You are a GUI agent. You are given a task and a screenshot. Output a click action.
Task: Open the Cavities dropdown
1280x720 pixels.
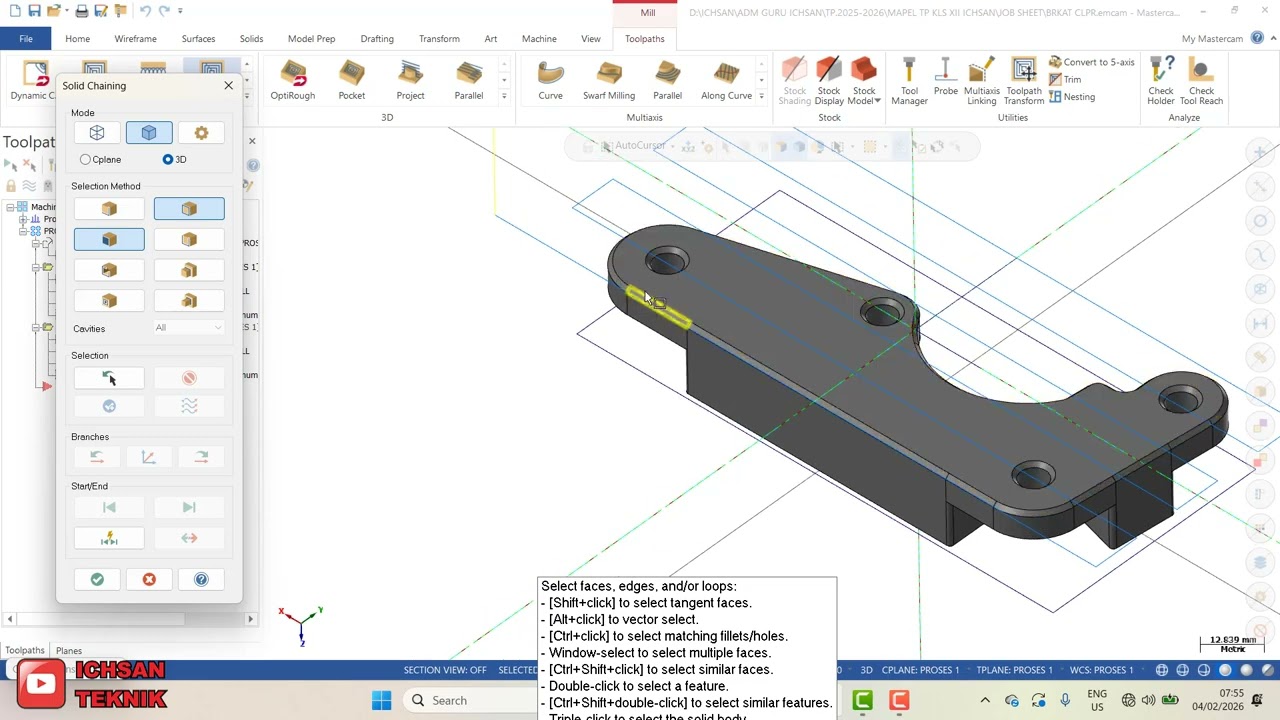pos(189,328)
